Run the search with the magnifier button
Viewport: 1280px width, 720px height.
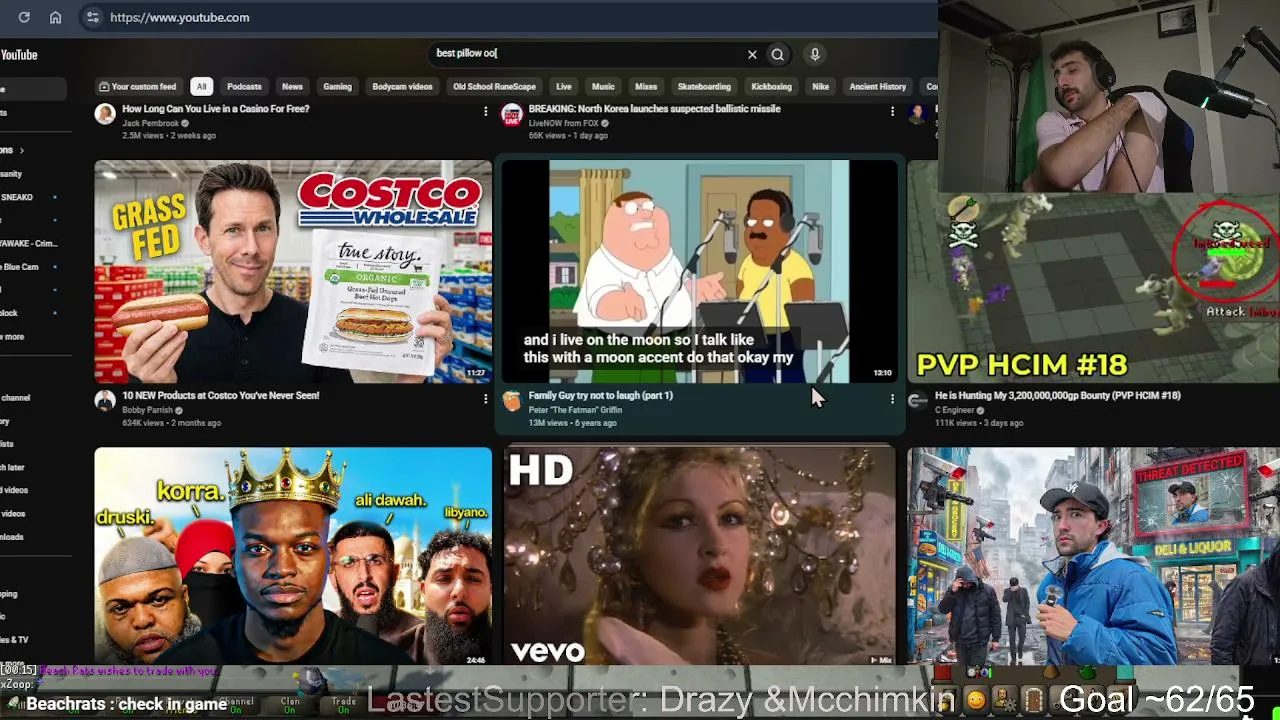777,55
